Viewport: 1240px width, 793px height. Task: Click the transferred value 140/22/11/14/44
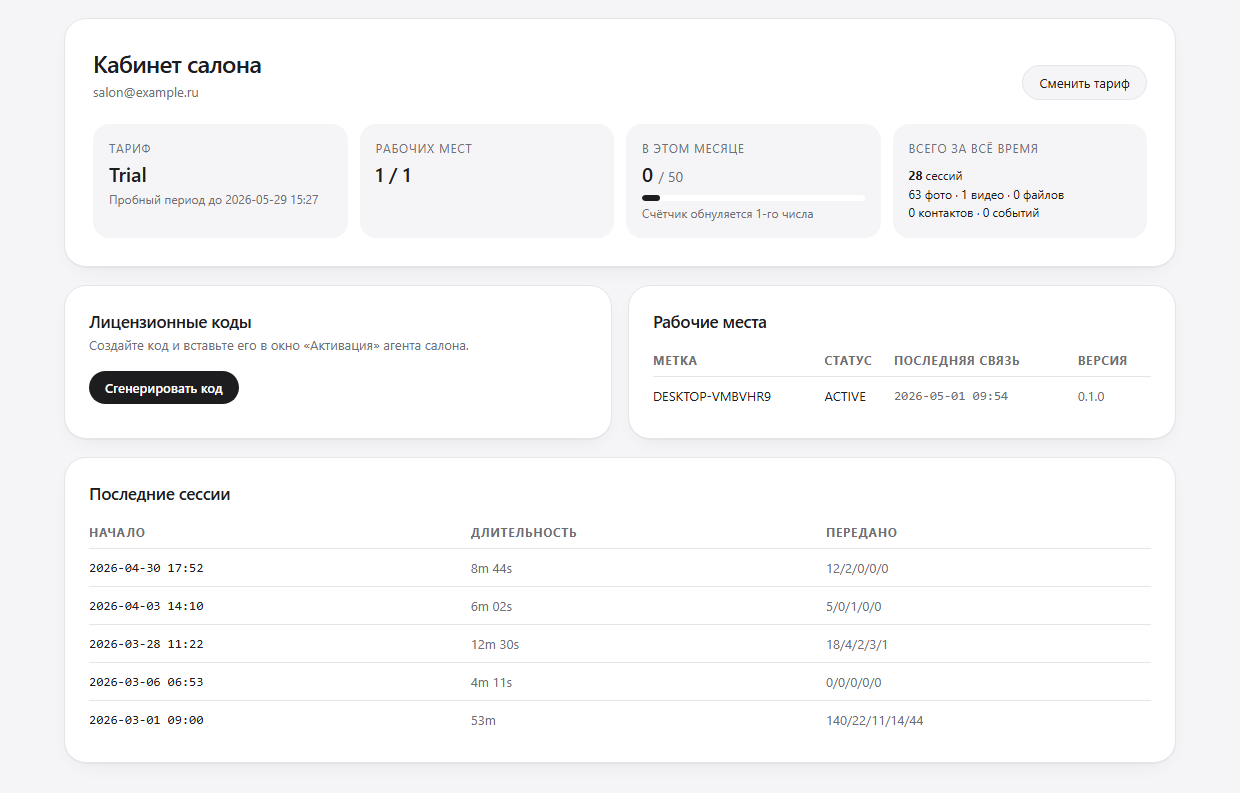pyautogui.click(x=875, y=720)
